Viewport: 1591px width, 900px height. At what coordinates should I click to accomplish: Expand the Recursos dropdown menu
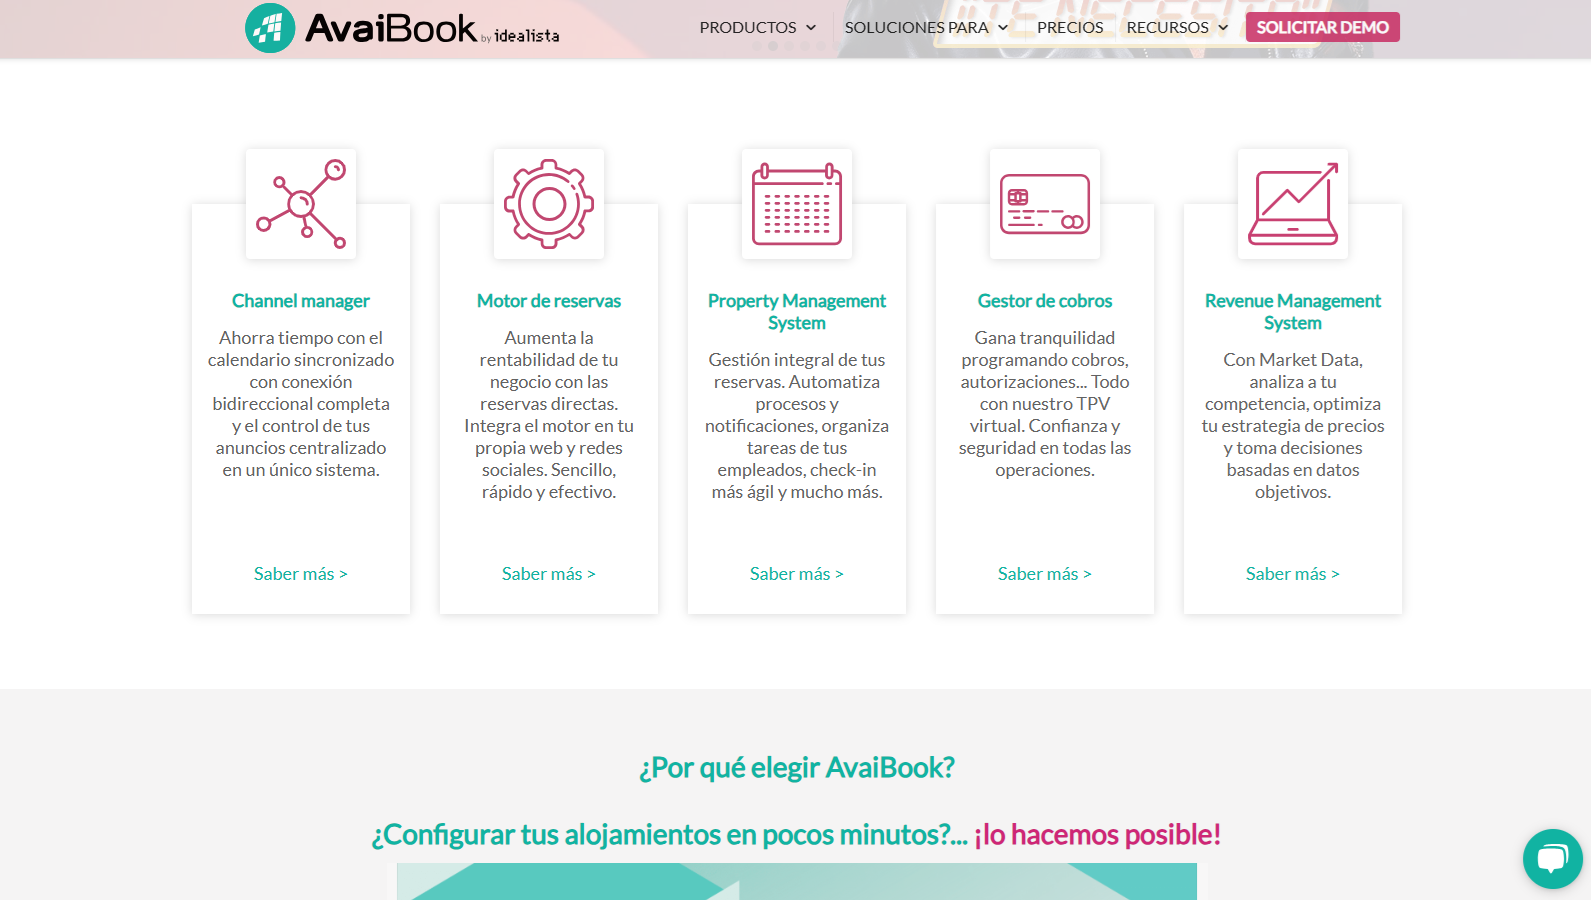pos(1177,28)
